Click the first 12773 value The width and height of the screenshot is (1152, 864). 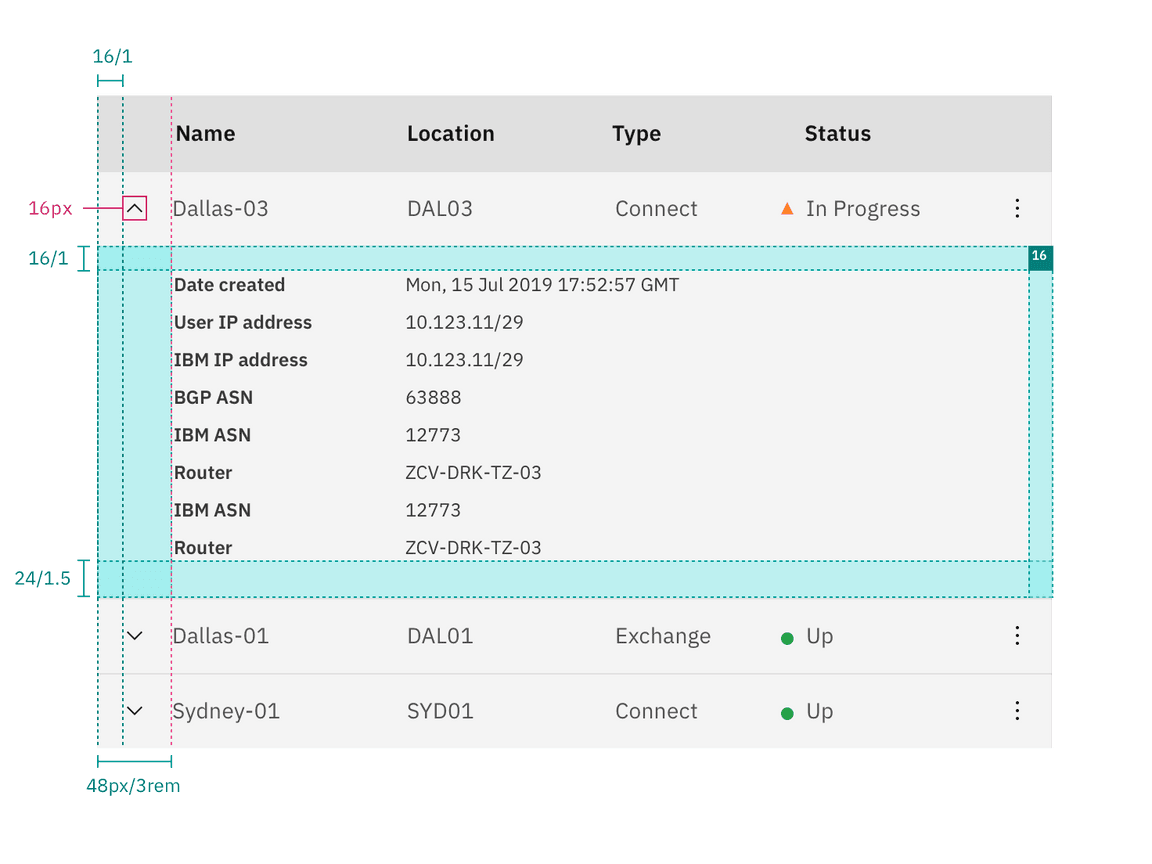click(x=433, y=435)
